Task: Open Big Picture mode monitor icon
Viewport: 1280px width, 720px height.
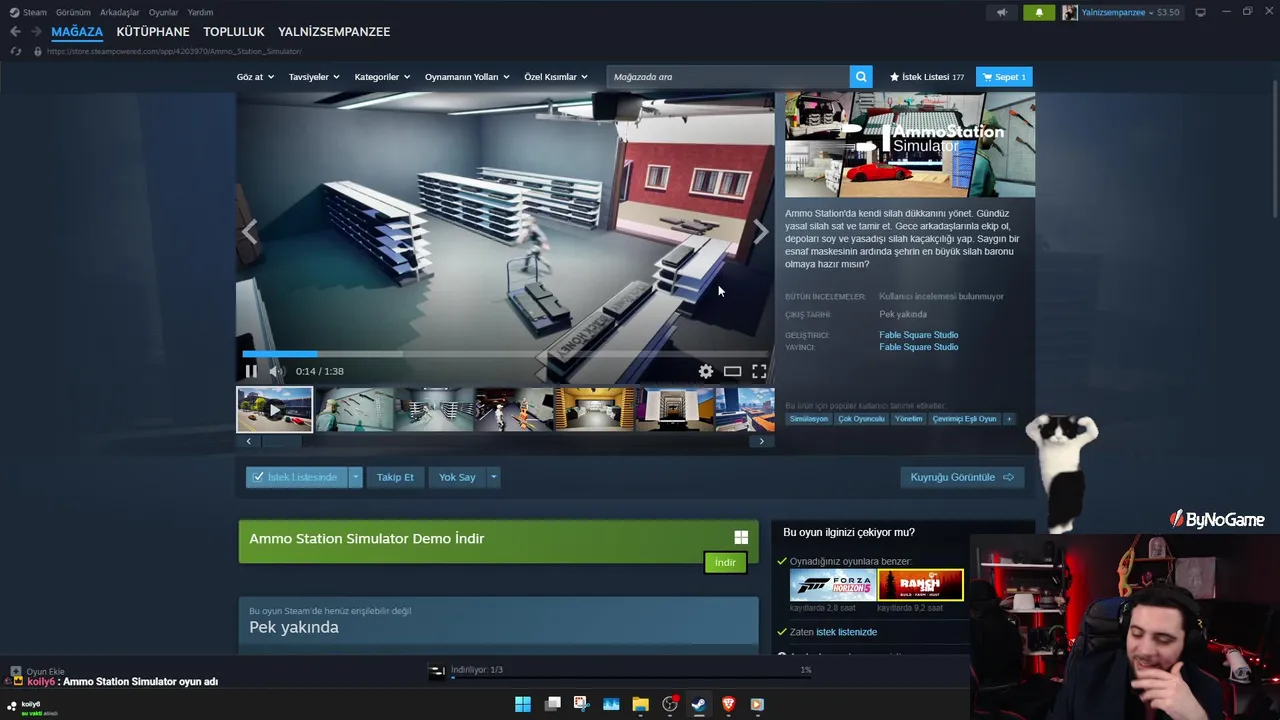Action: click(1200, 12)
